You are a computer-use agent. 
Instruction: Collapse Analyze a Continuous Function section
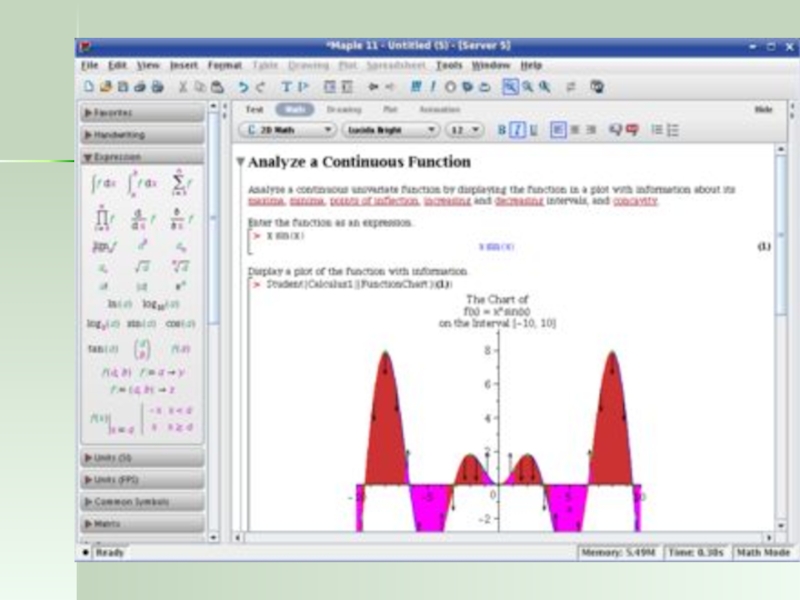point(240,162)
